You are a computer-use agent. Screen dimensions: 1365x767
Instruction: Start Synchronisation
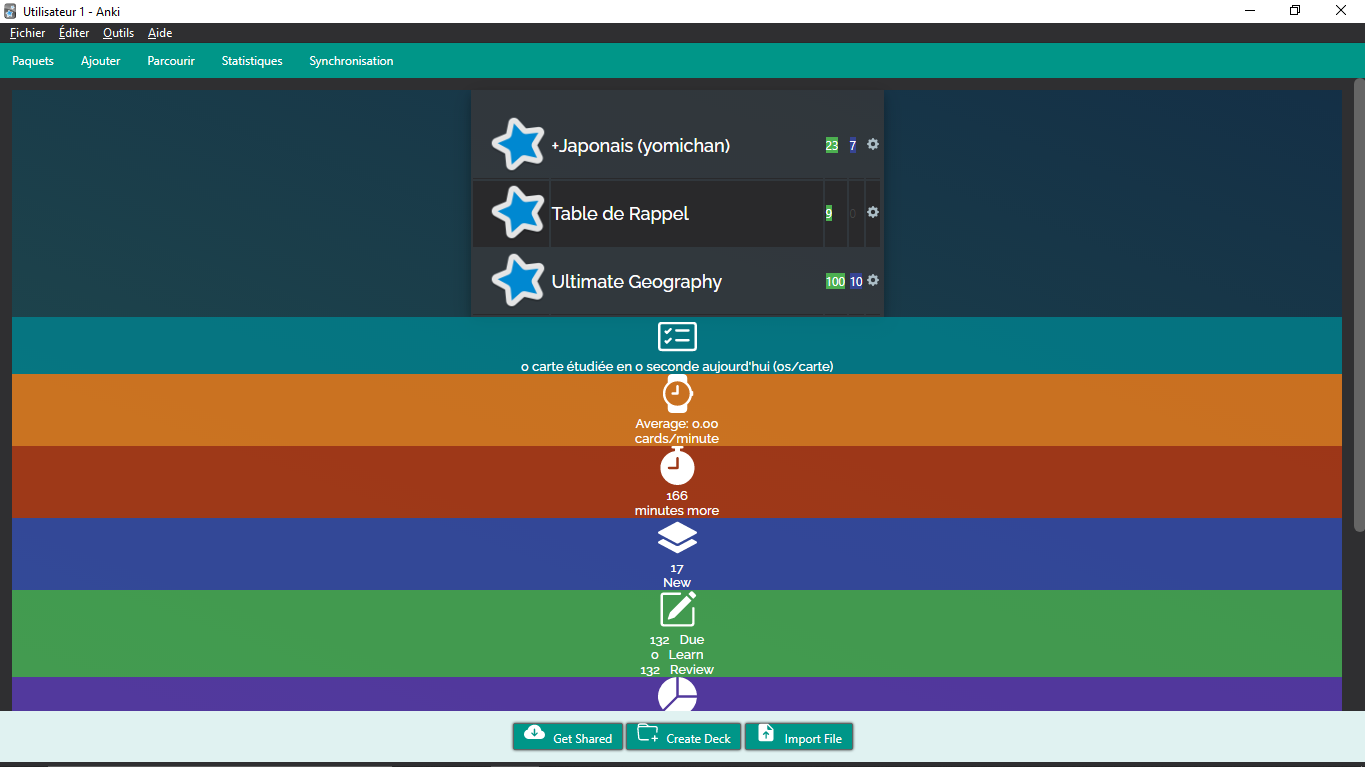tap(351, 61)
